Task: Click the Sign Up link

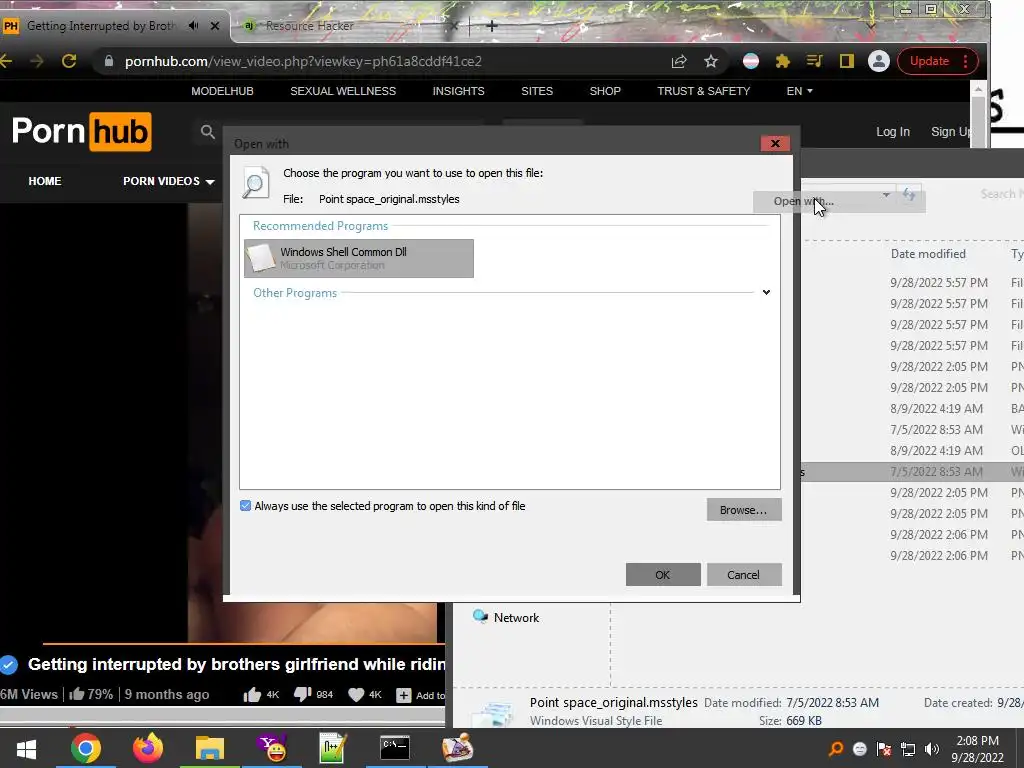Action: pos(951,132)
